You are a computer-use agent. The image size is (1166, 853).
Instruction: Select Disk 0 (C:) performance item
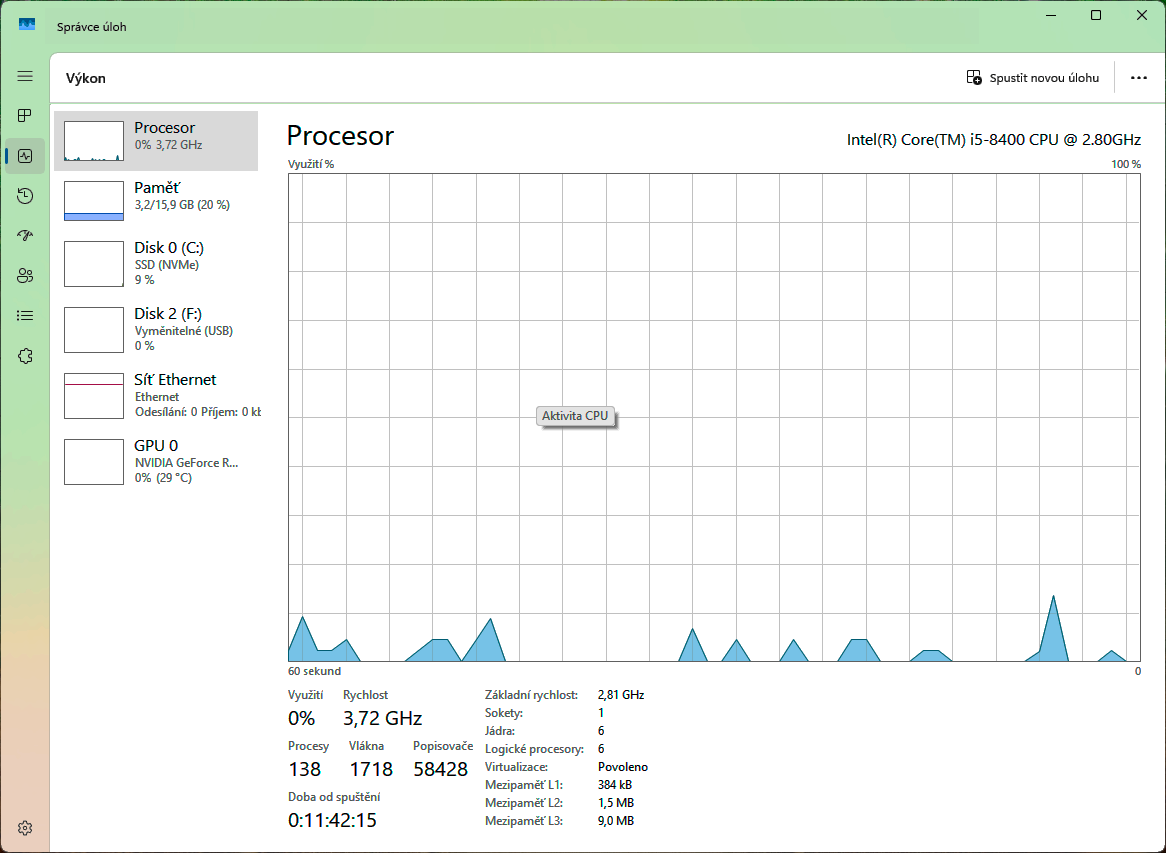(156, 263)
